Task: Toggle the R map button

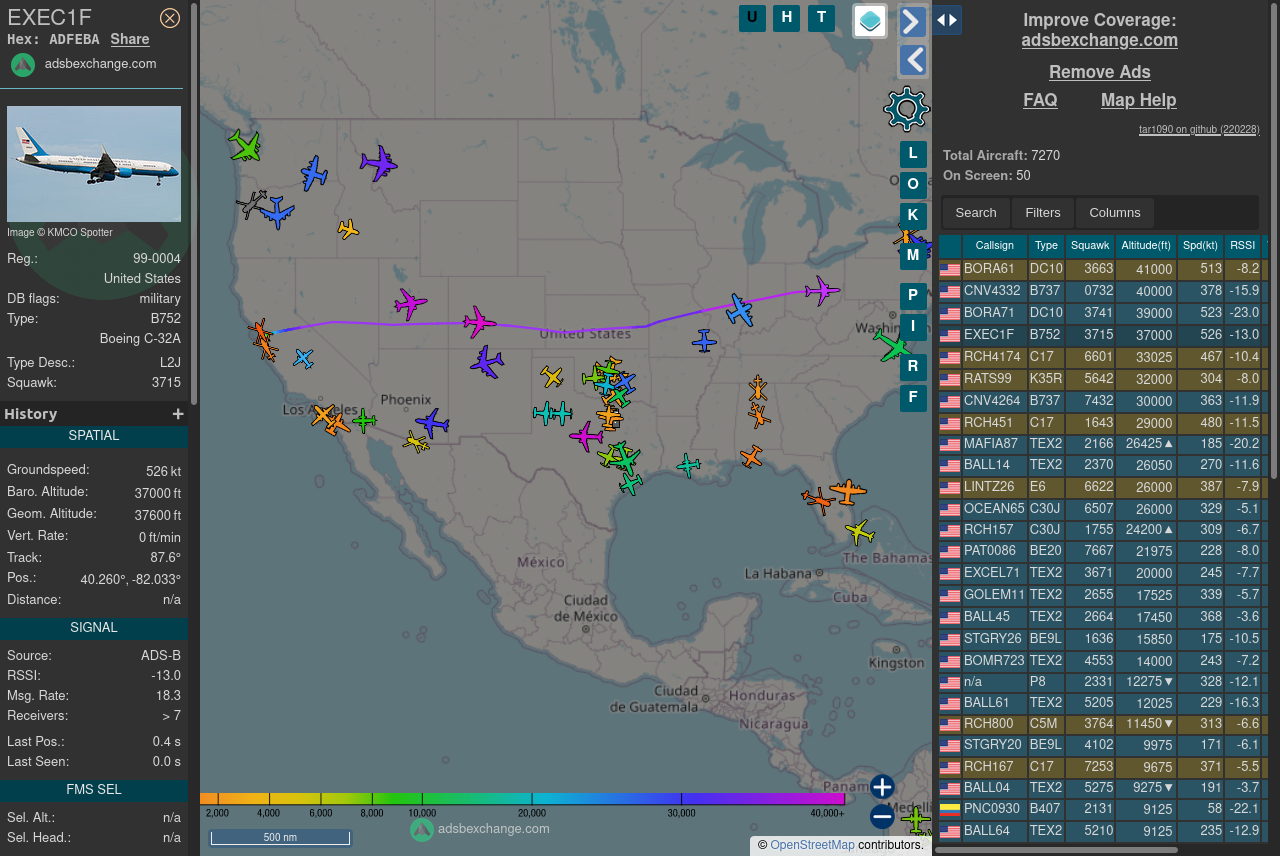Action: 913,367
